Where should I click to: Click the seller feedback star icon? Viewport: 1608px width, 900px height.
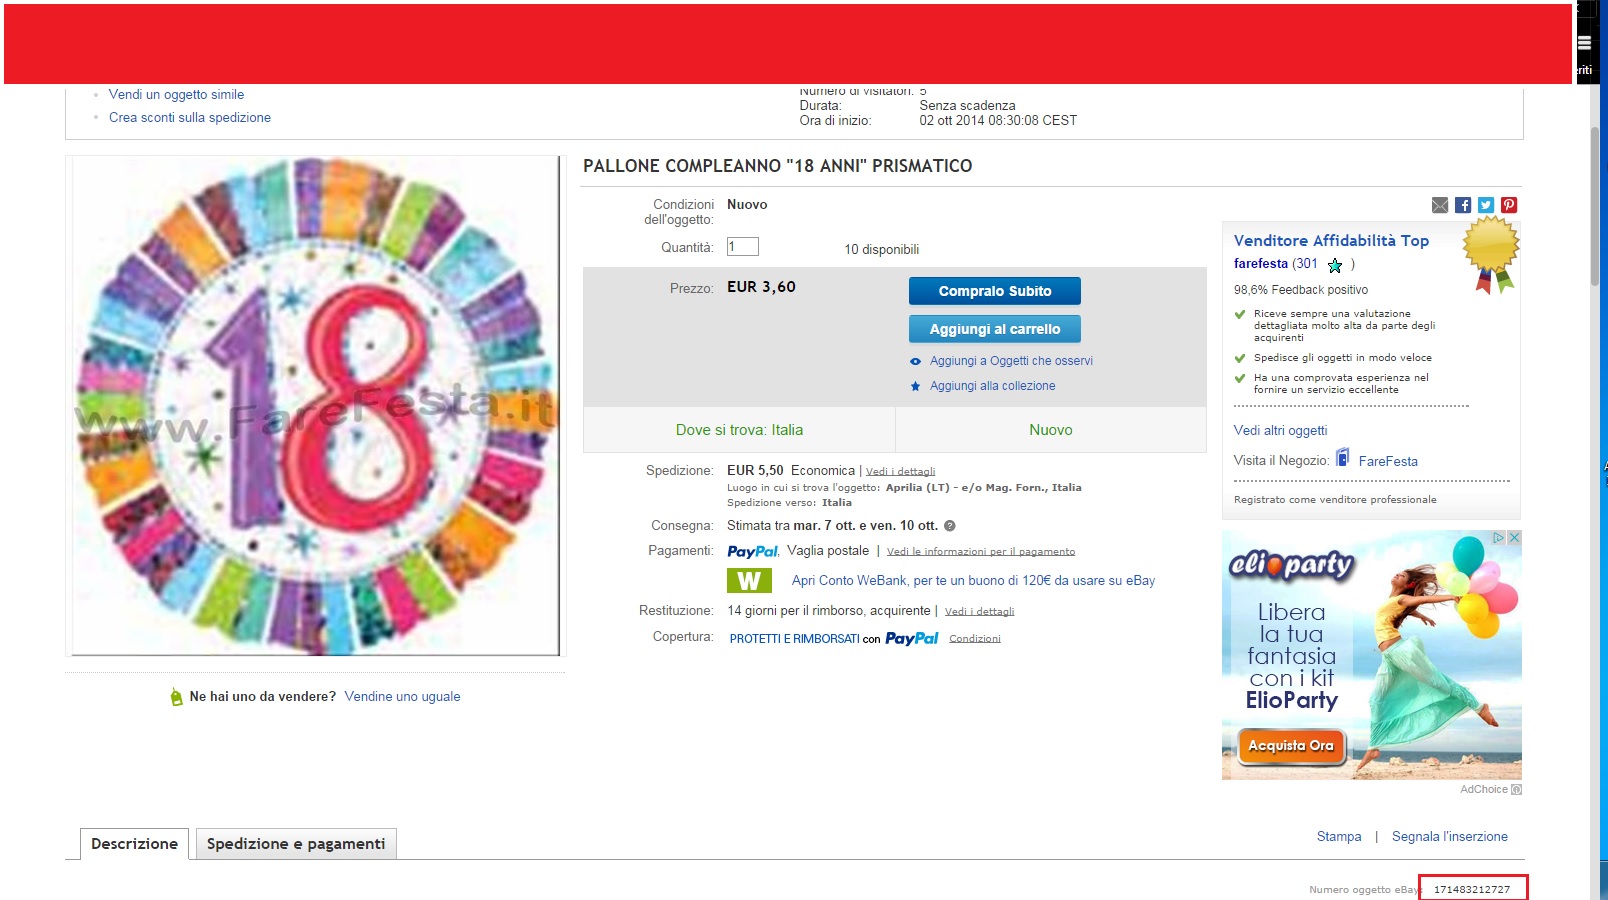[x=1335, y=265]
